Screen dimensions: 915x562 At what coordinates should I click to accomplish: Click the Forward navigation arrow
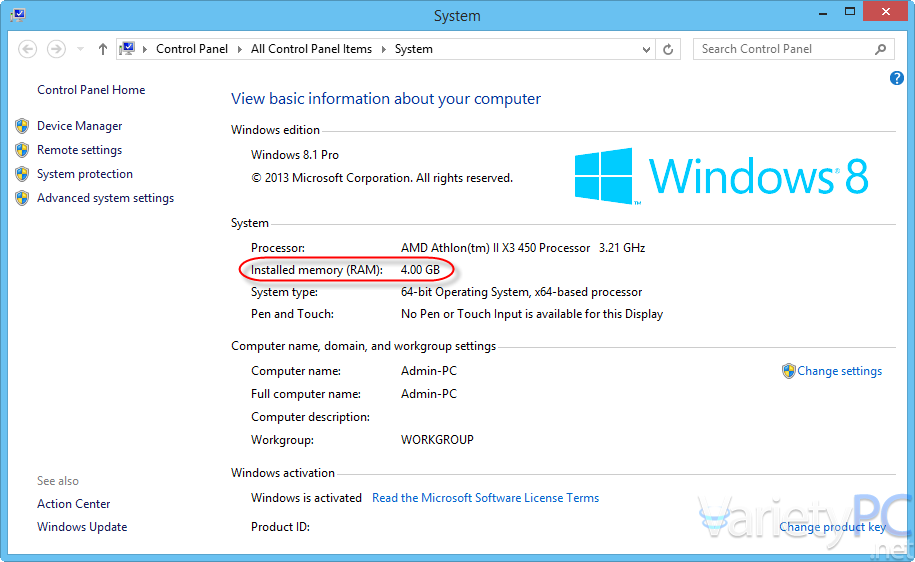point(56,49)
